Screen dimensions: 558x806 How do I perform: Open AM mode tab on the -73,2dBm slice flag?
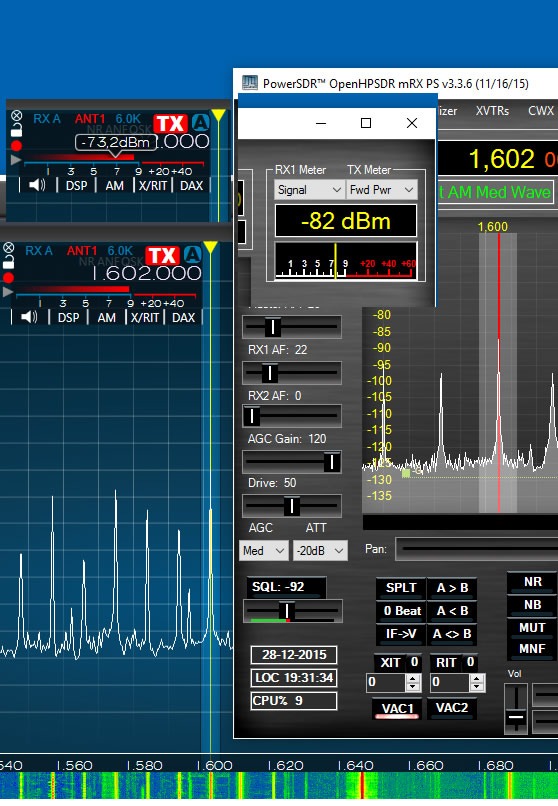click(114, 186)
